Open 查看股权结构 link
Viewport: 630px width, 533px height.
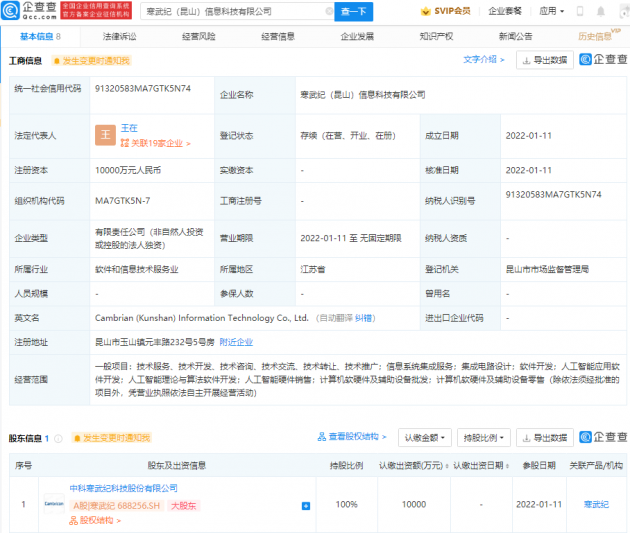click(x=352, y=437)
